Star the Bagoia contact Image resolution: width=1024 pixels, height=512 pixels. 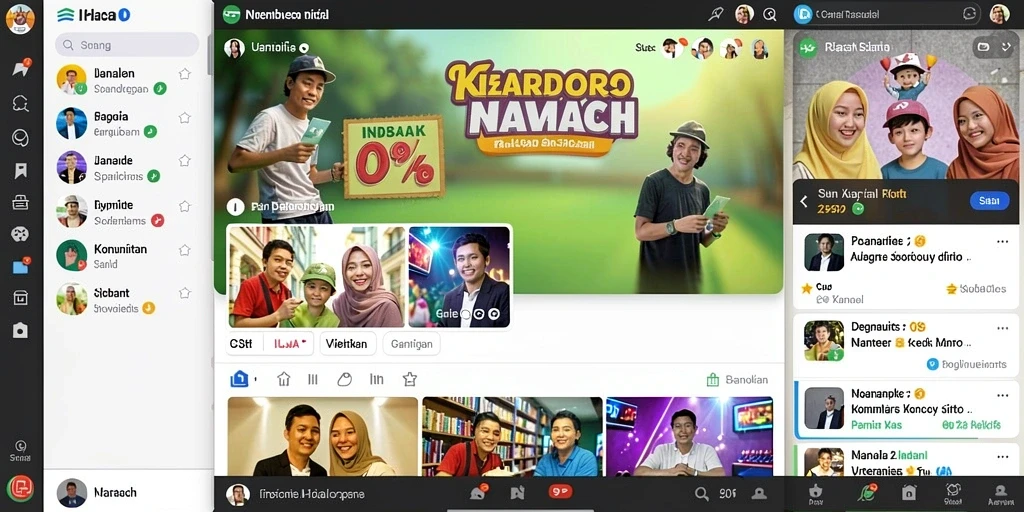(185, 118)
